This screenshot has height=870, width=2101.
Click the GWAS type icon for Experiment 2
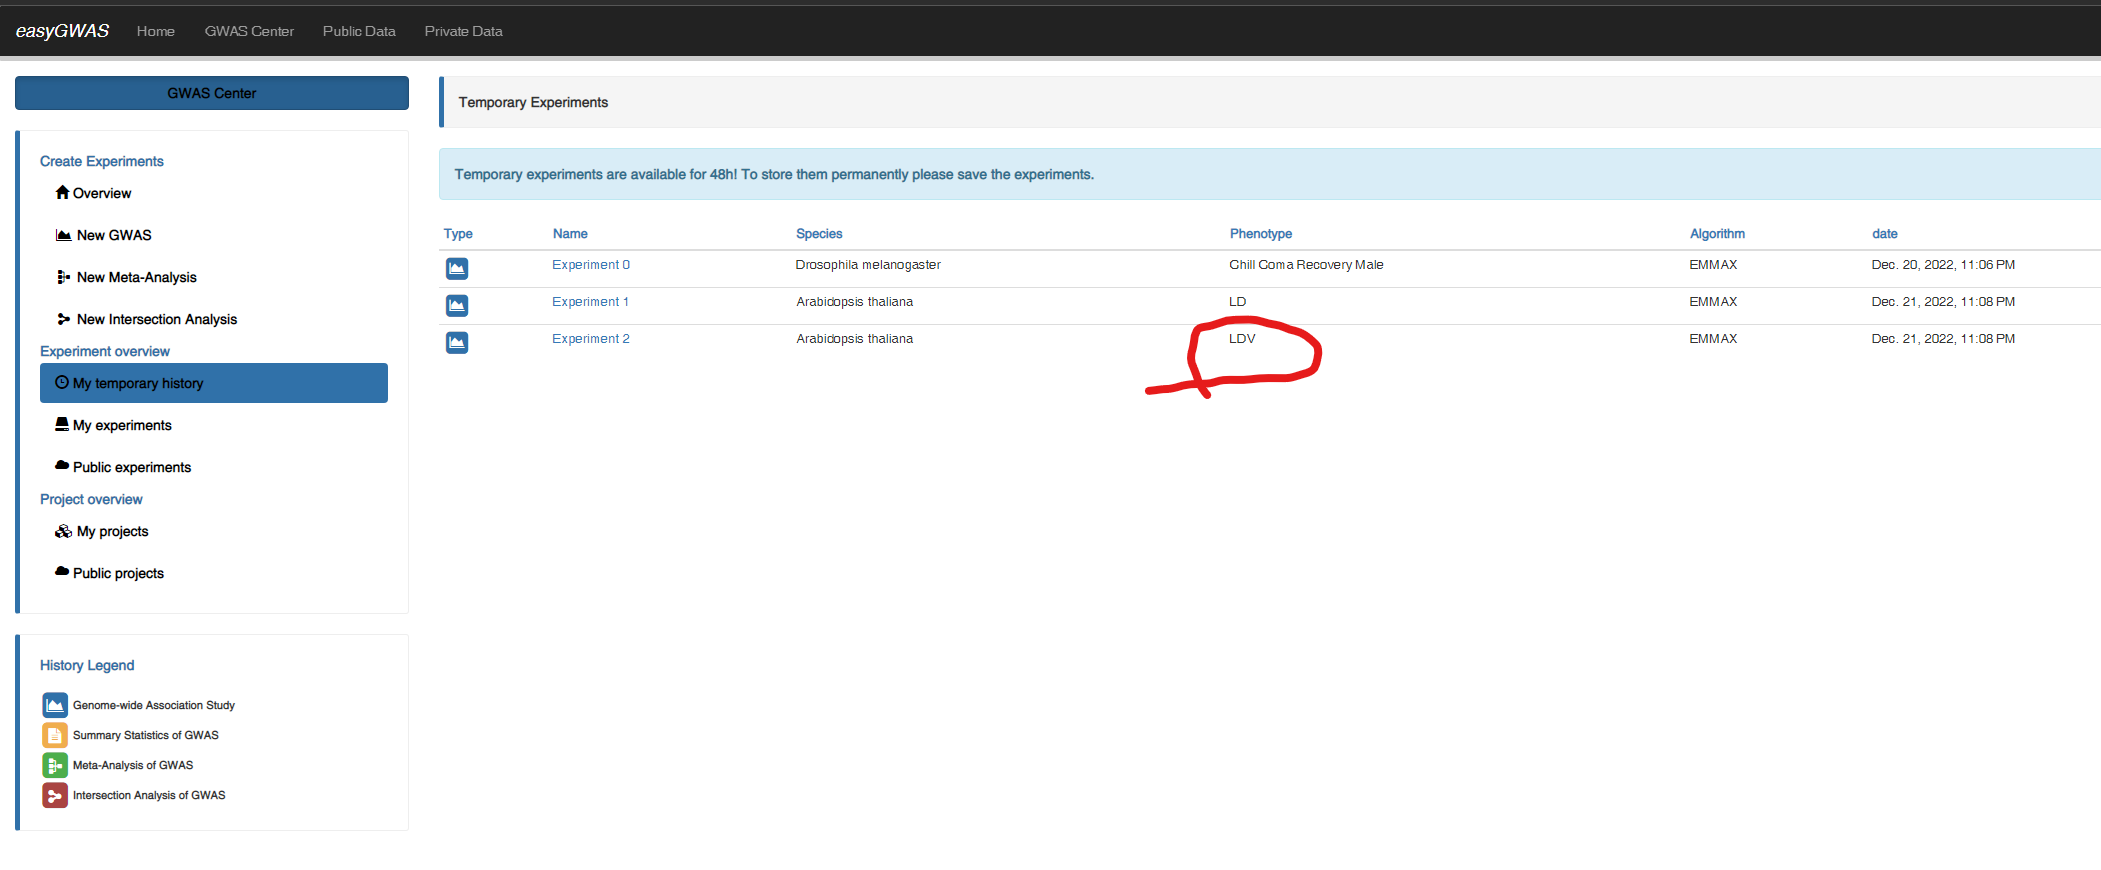(457, 342)
